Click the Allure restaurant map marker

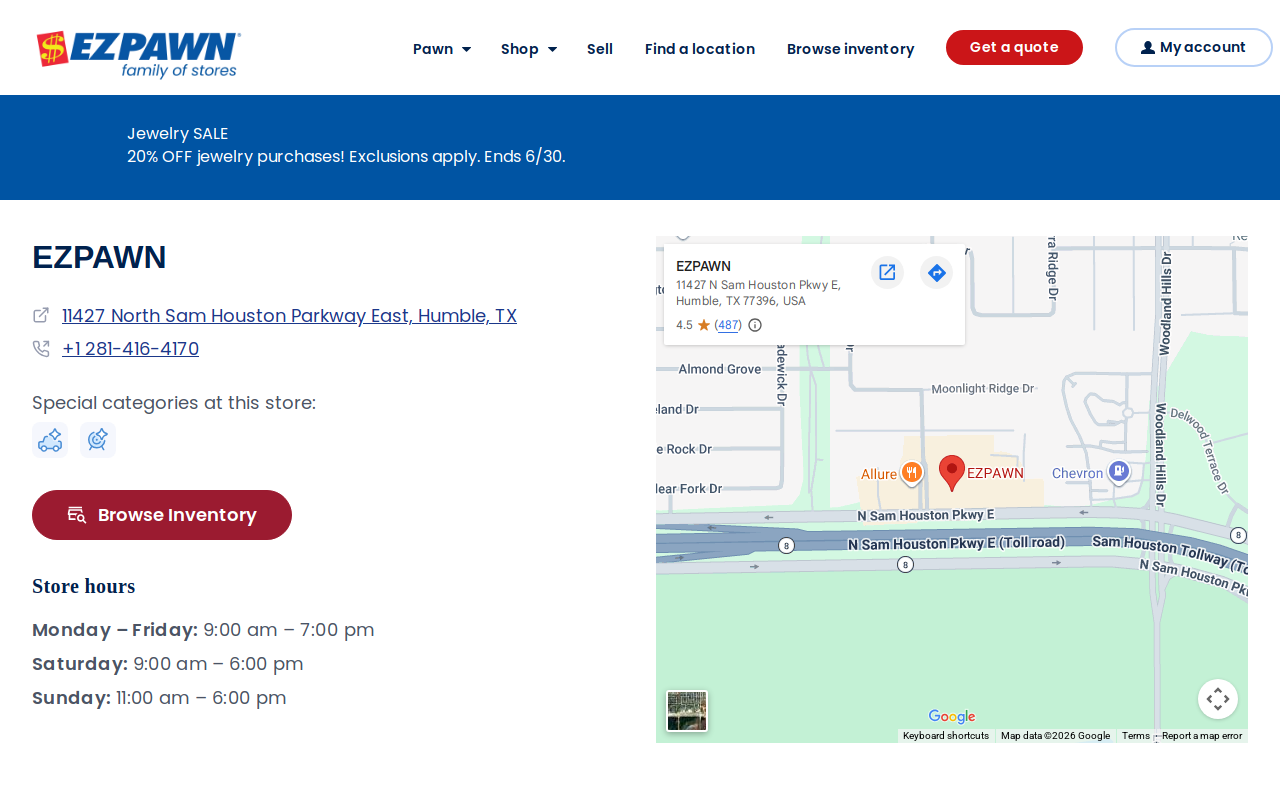tap(911, 473)
